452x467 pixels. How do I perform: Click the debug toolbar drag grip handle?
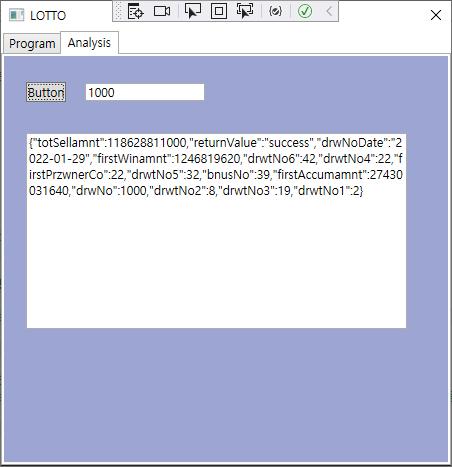pyautogui.click(x=118, y=11)
